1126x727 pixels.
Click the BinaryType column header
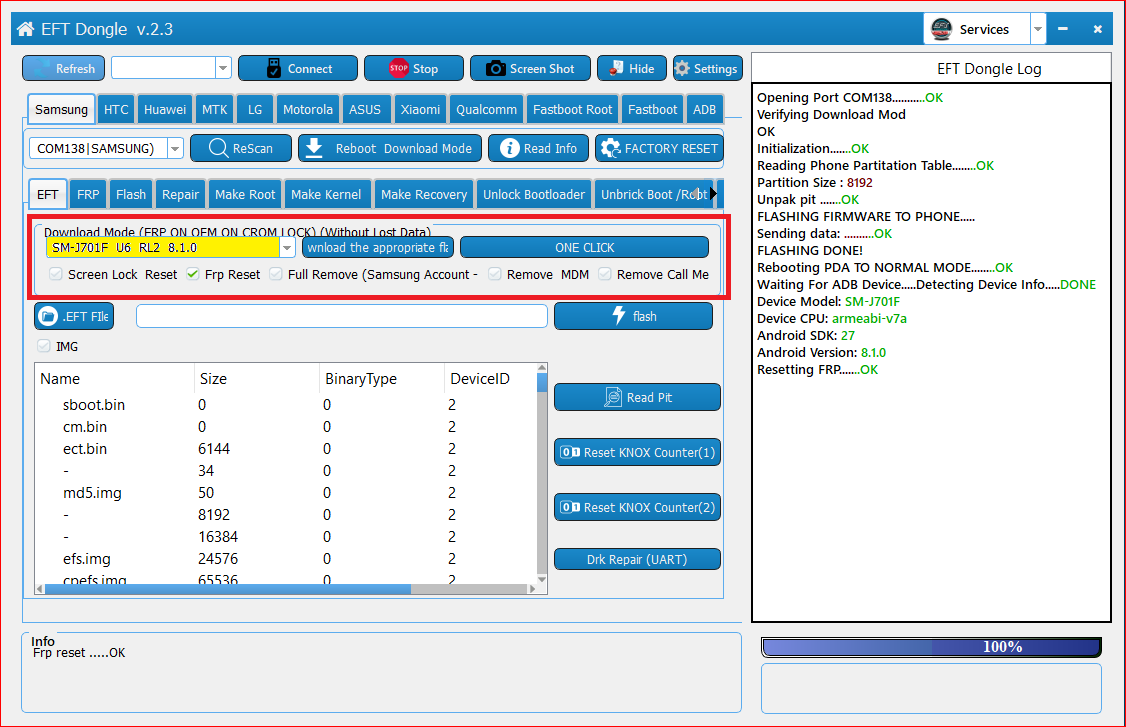(381, 379)
